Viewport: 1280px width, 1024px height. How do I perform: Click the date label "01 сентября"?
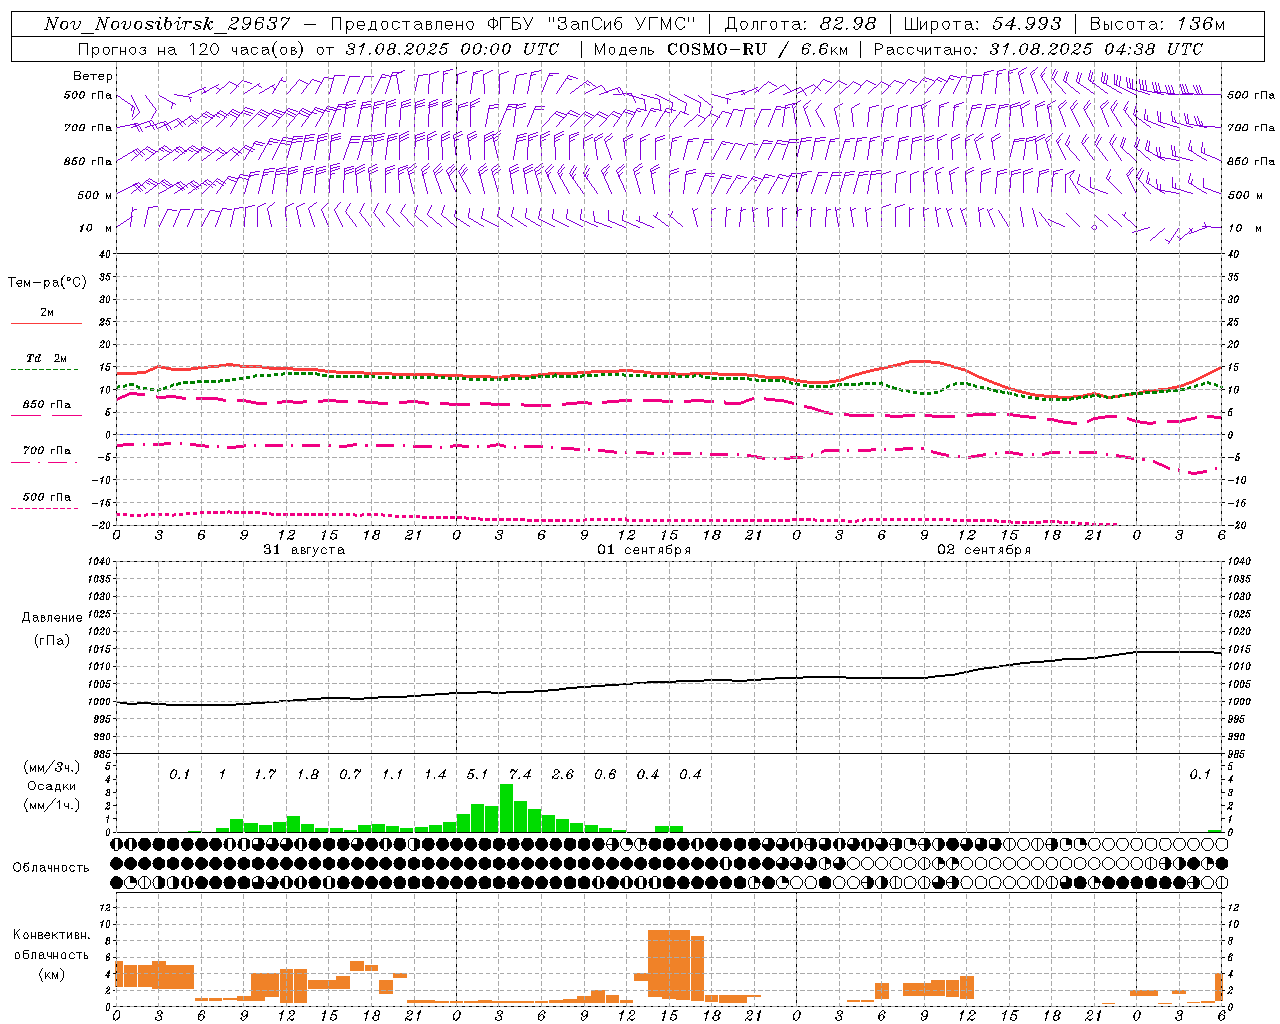[644, 550]
